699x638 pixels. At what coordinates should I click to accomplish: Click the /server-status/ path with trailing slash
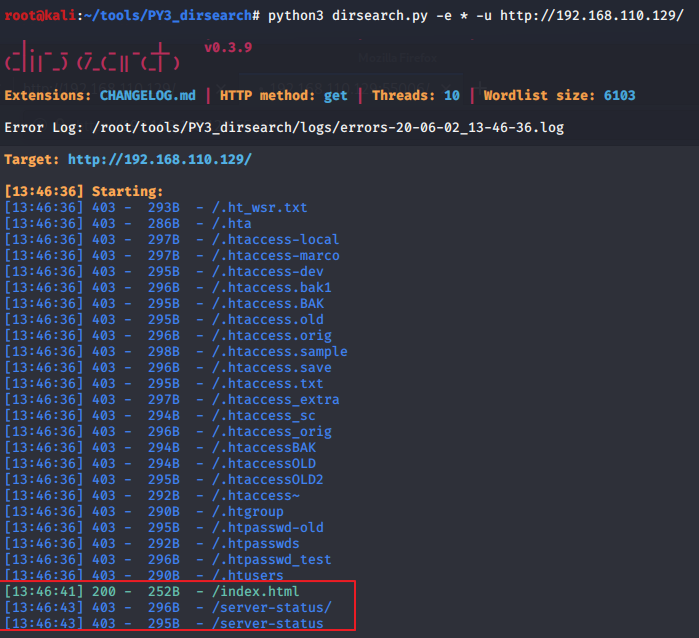[x=271, y=608]
